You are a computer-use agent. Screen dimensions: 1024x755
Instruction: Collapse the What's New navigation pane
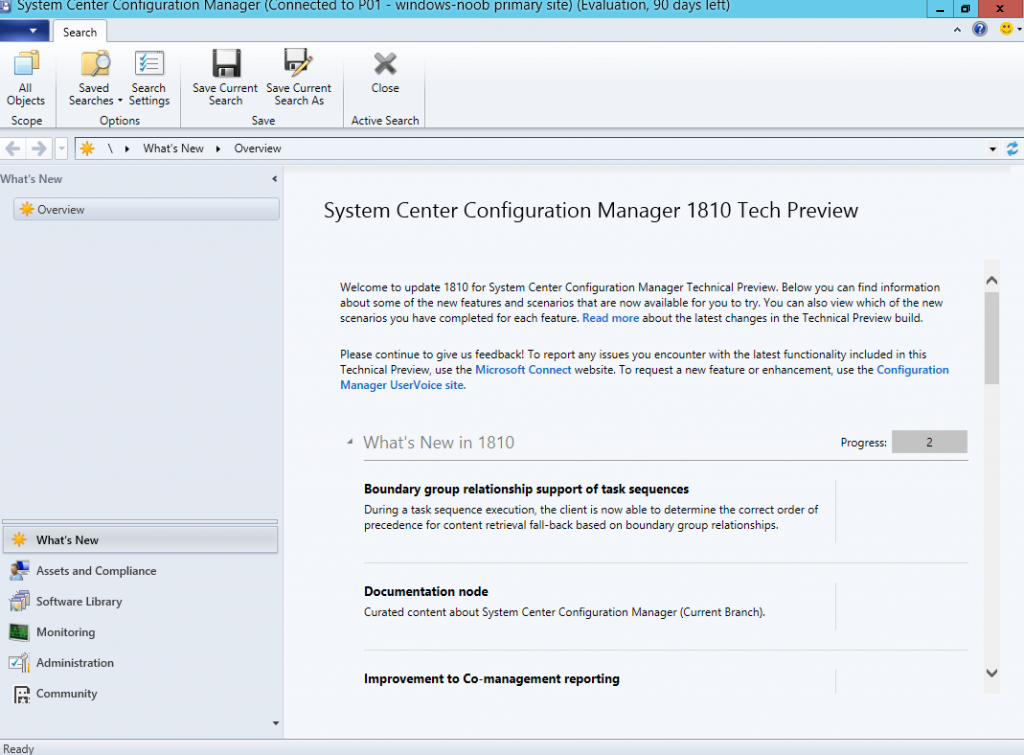pos(274,179)
